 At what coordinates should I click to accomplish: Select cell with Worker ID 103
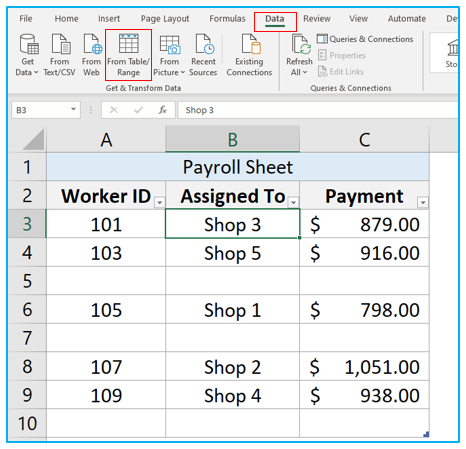tap(106, 253)
